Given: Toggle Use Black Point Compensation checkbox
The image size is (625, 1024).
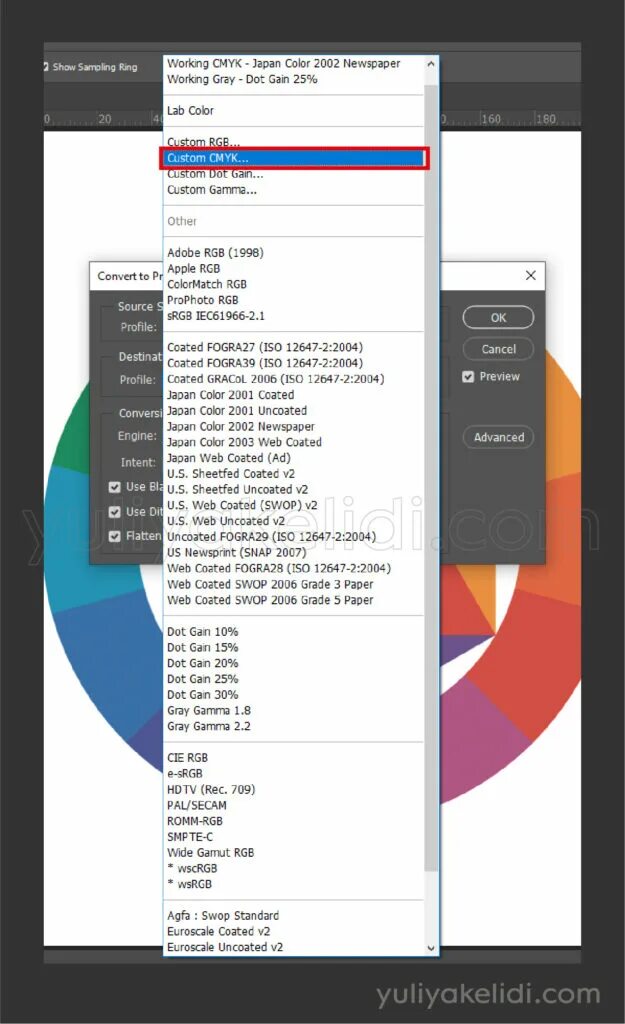Looking at the screenshot, I should tap(114, 487).
